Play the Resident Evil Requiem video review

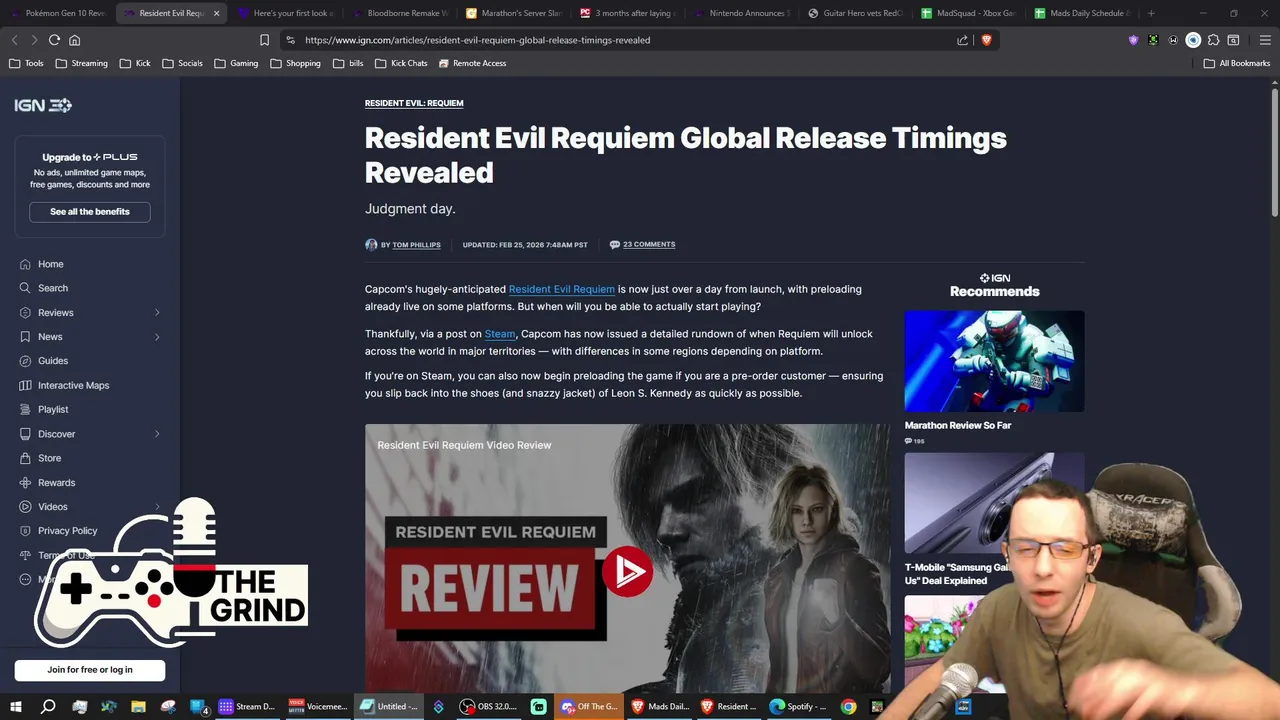(627, 572)
